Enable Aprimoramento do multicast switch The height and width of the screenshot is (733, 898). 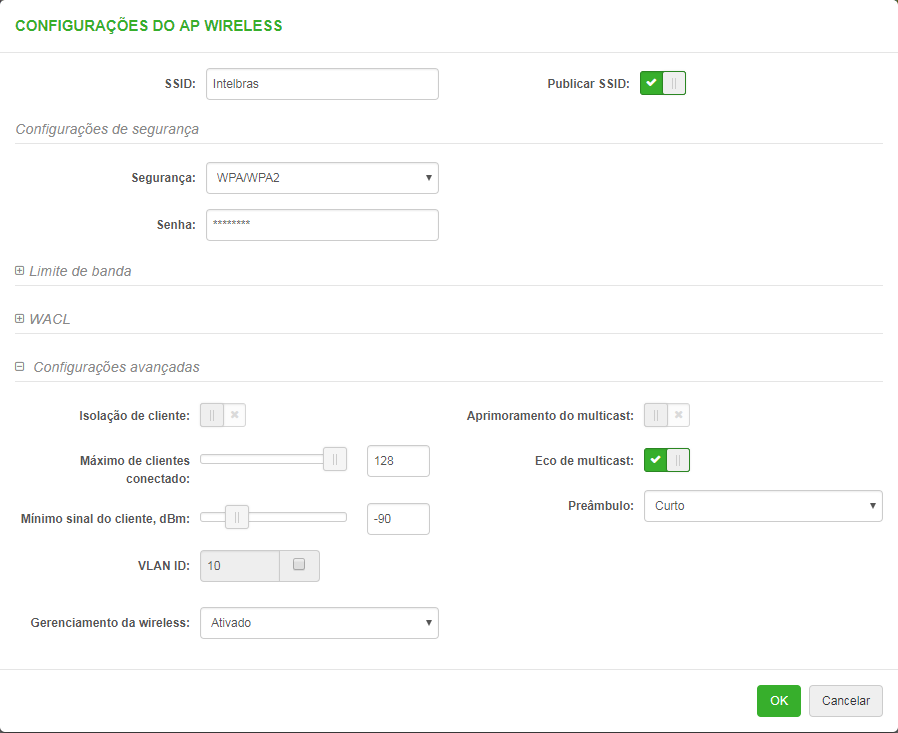pos(667,415)
